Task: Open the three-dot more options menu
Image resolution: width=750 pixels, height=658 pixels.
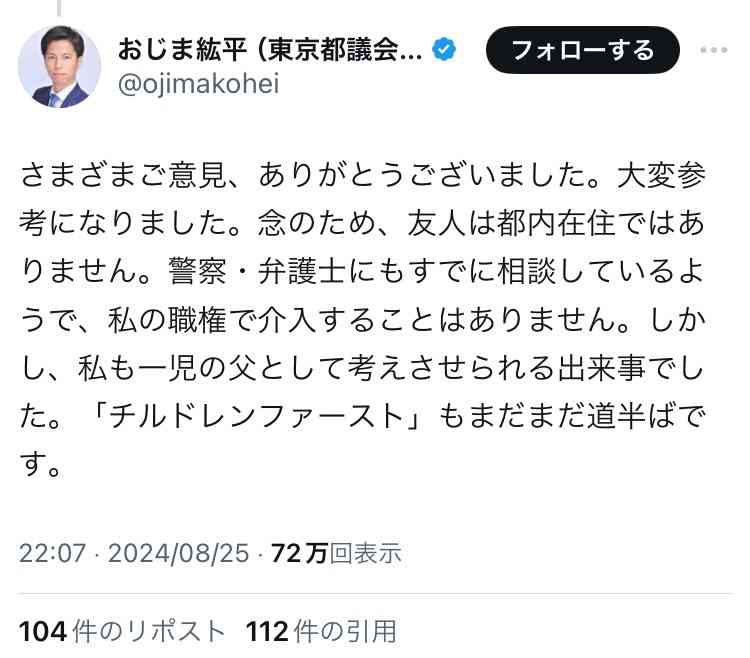Action: [713, 50]
